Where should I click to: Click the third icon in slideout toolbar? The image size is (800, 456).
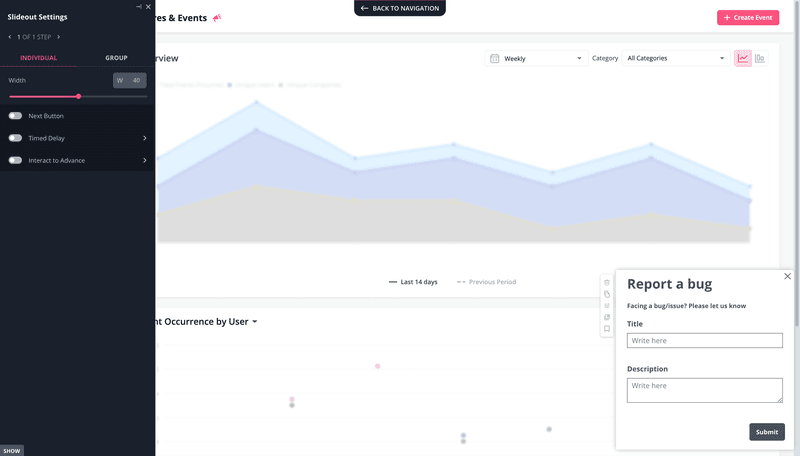(x=607, y=306)
